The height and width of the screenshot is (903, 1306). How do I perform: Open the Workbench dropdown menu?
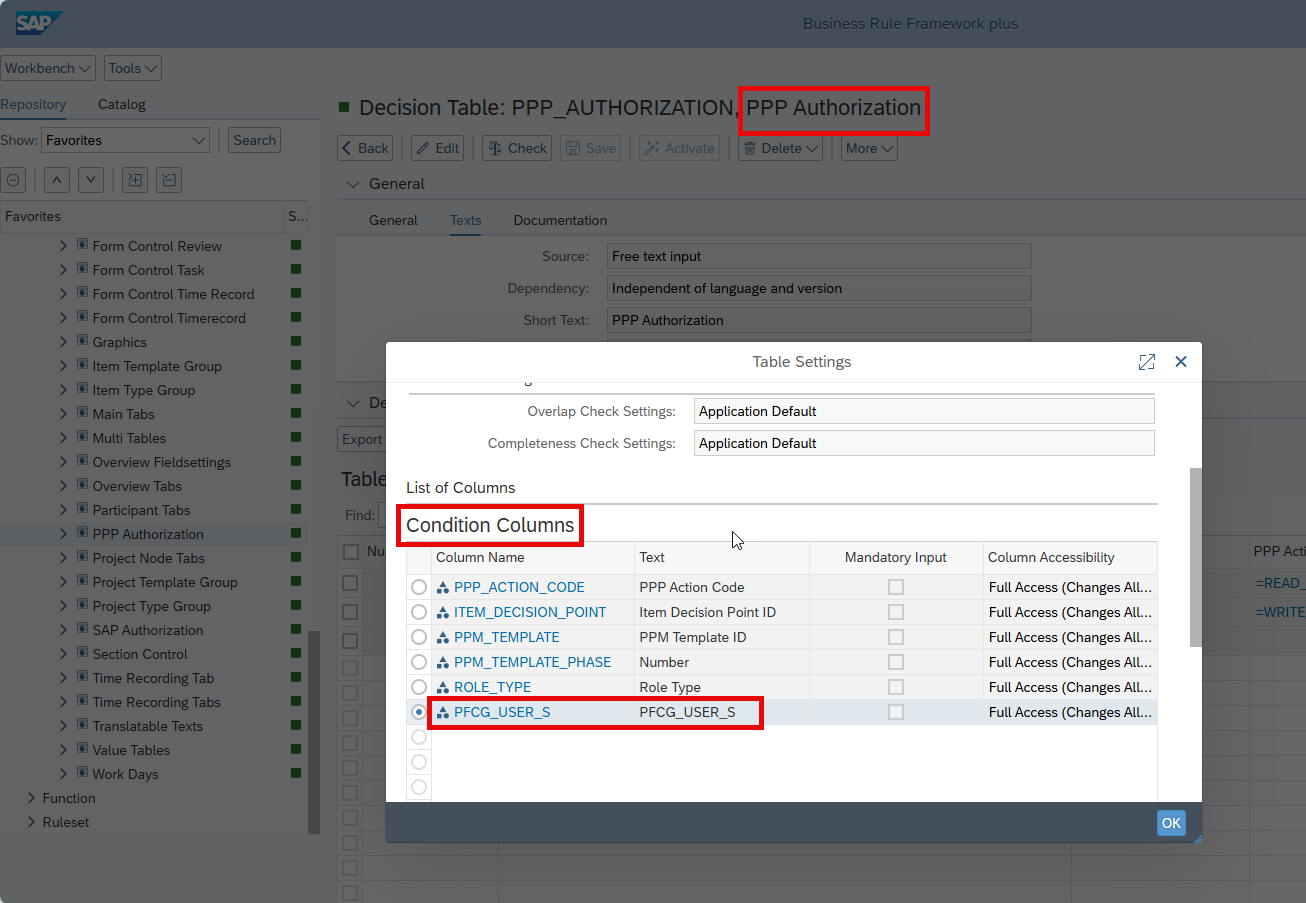48,68
